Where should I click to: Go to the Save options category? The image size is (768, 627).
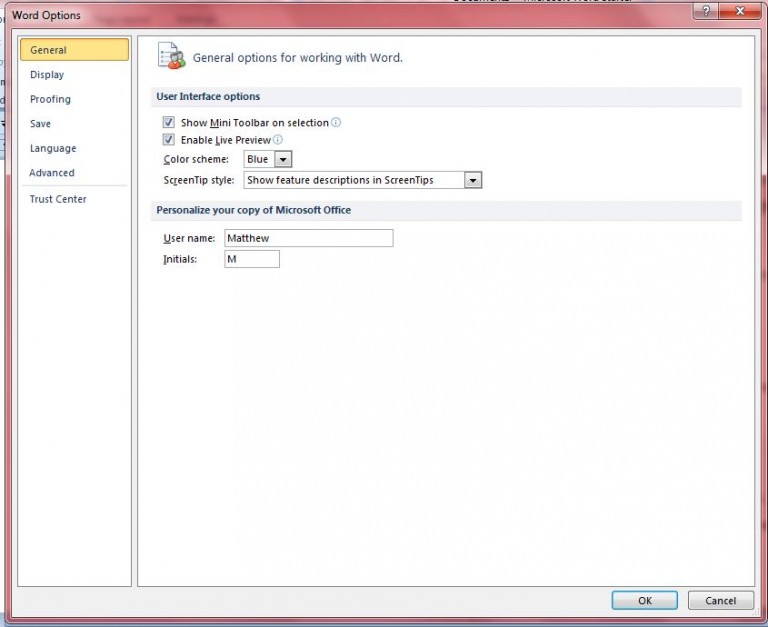point(40,124)
